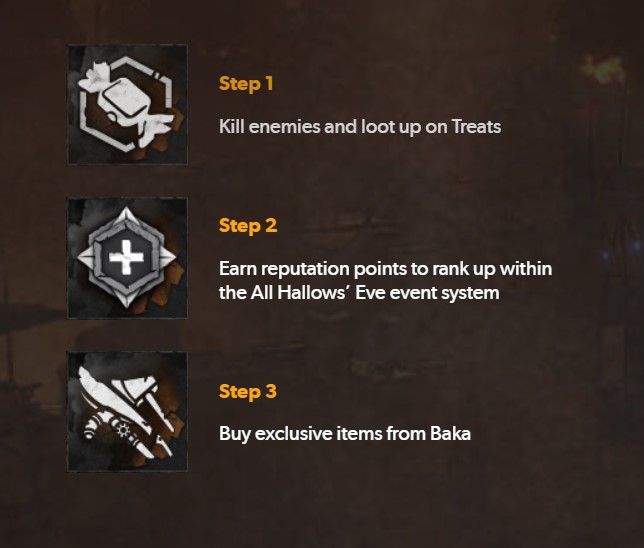Click the orange Step 3 heading
Viewport: 644px width, 548px height.
pos(248,392)
